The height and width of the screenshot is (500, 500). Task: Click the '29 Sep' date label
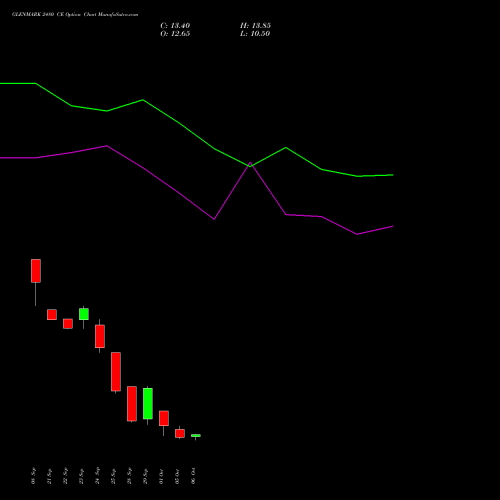tap(145, 476)
